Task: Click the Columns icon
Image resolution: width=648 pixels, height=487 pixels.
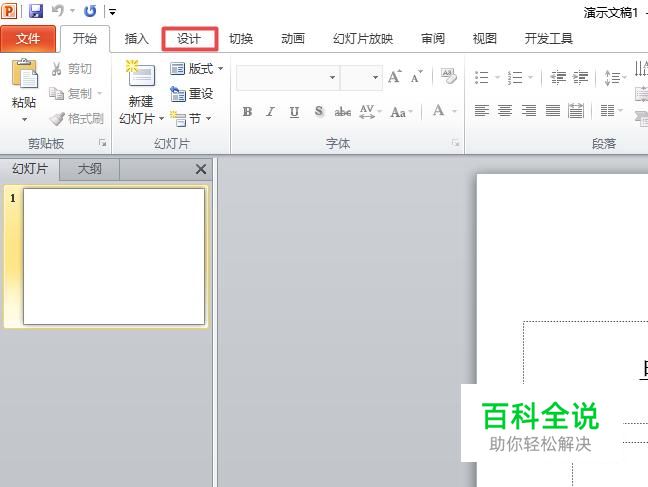Action: [607, 111]
